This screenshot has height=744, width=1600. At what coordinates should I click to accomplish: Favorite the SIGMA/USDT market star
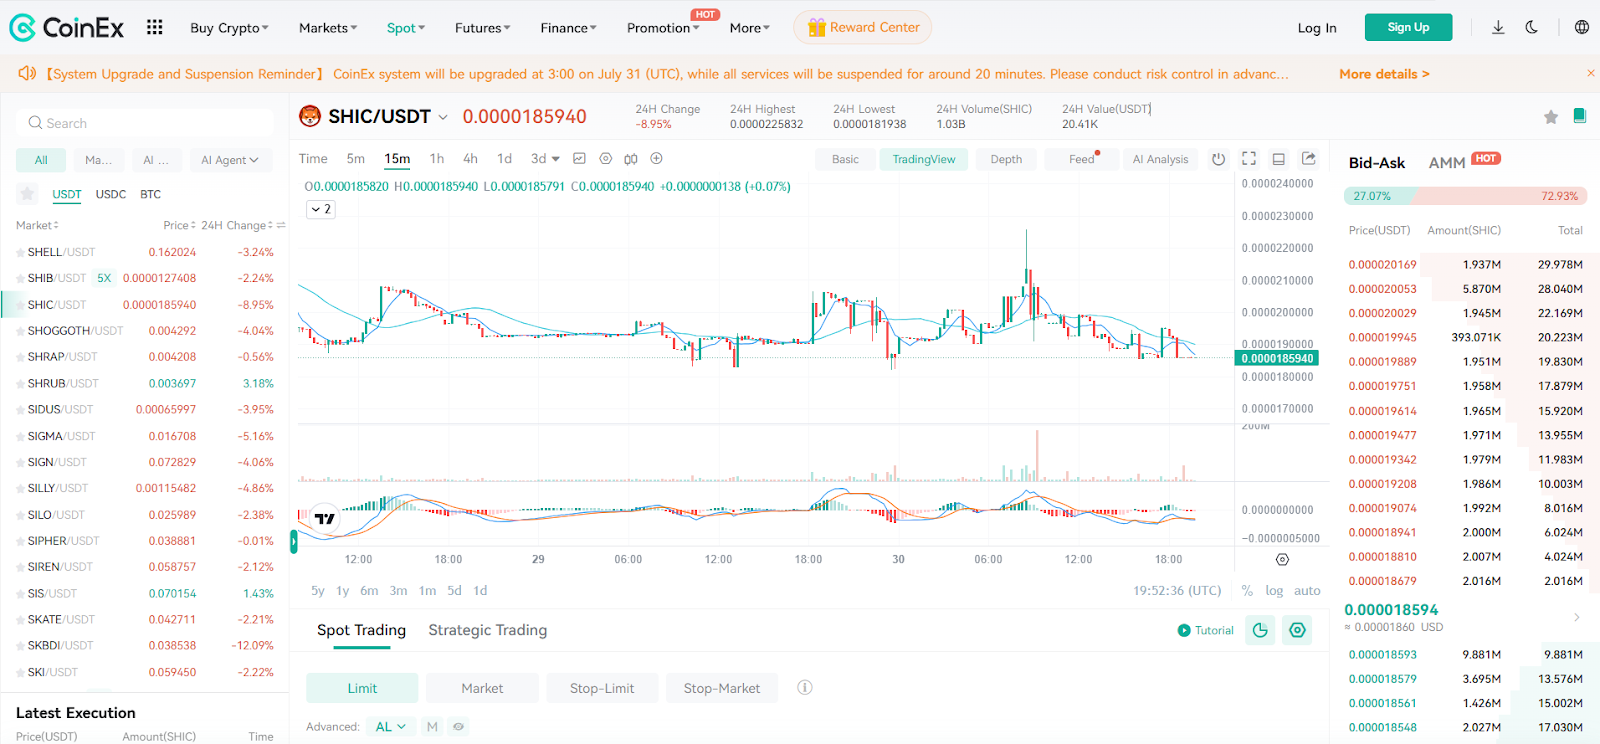tap(20, 437)
